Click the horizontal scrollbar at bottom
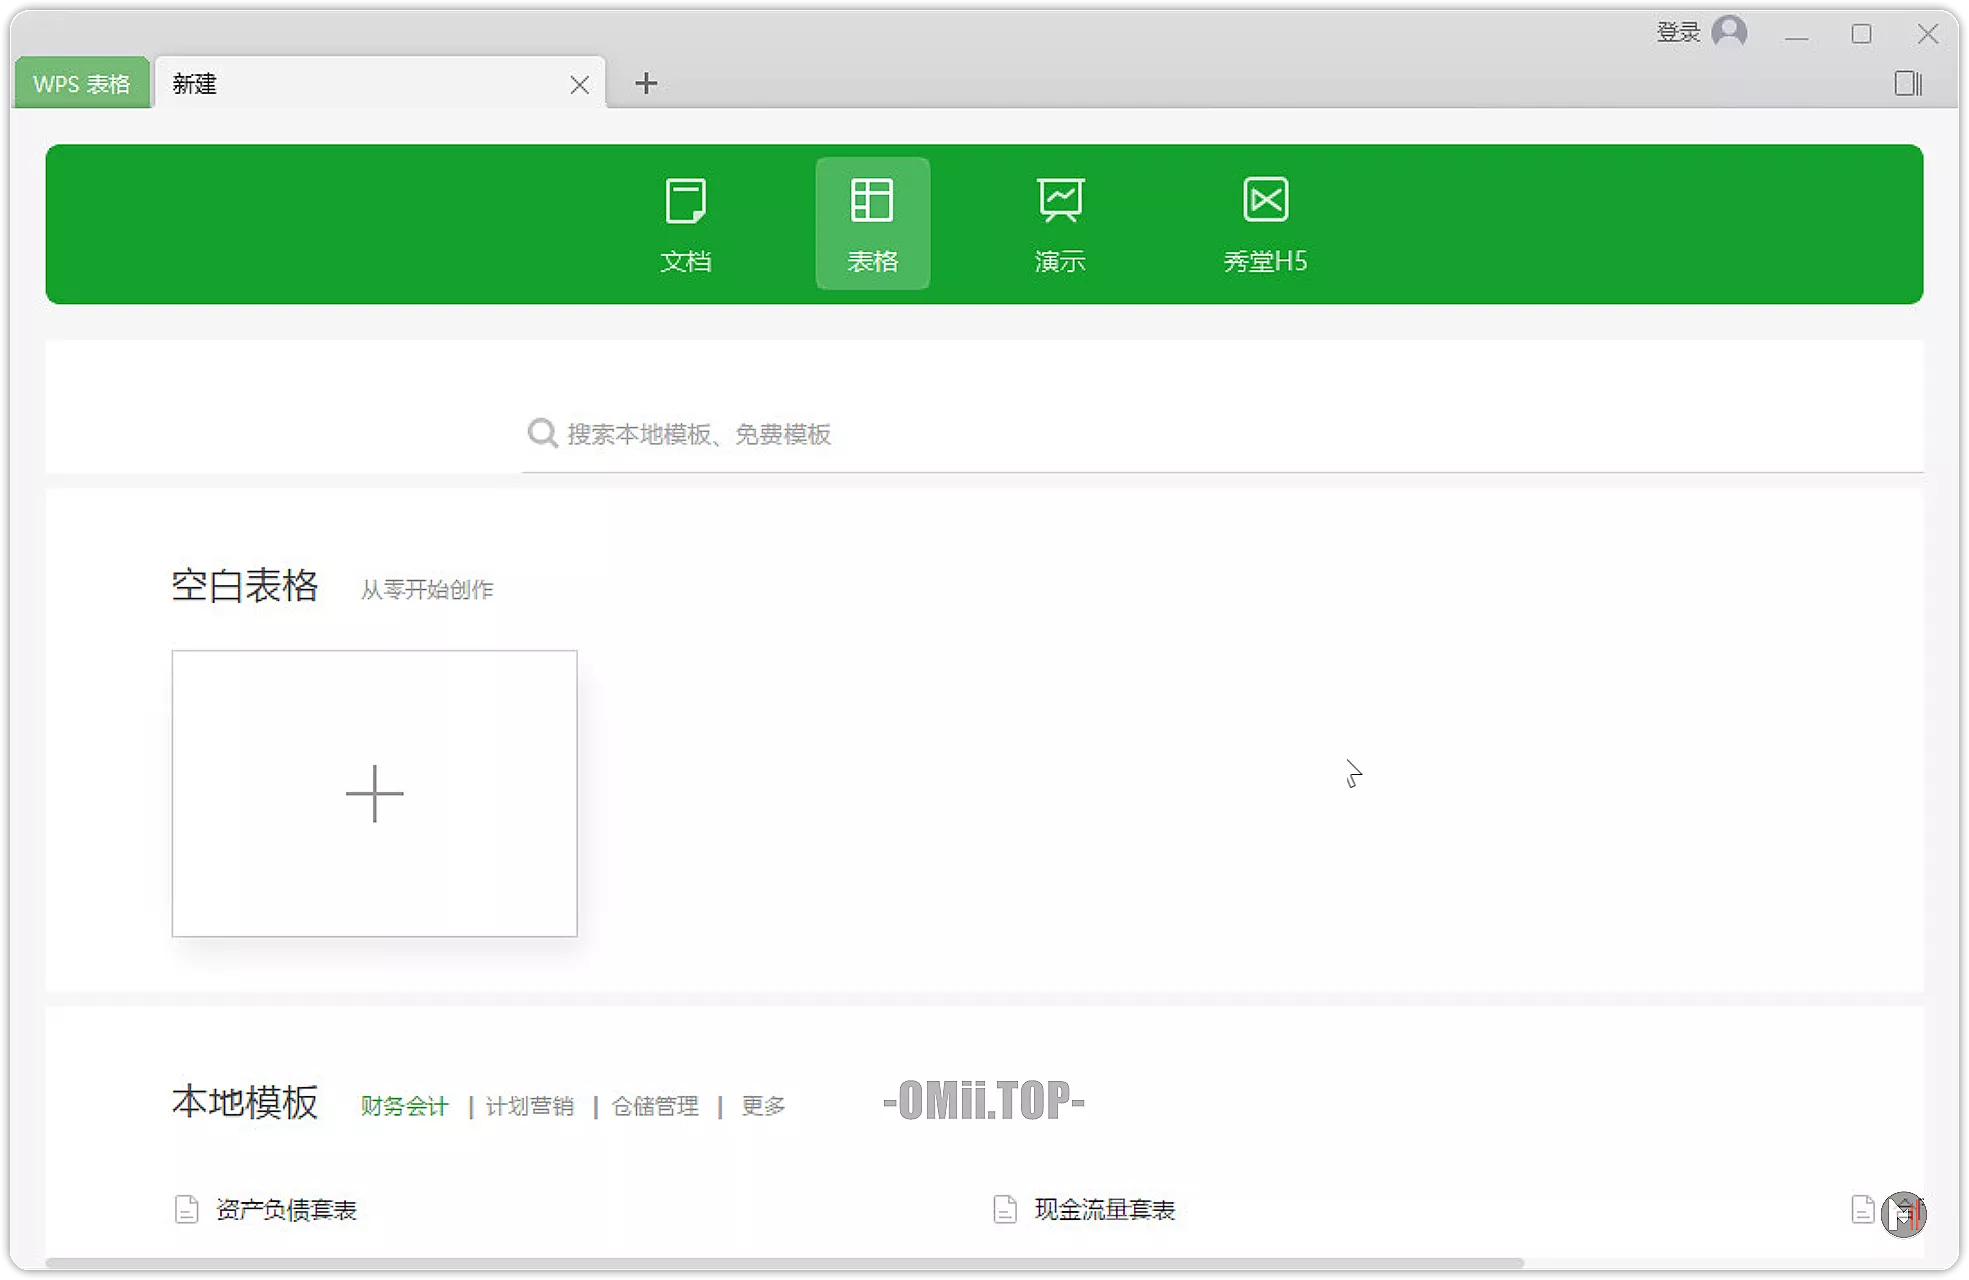Viewport: 1969px width, 1280px height. click(x=784, y=1263)
